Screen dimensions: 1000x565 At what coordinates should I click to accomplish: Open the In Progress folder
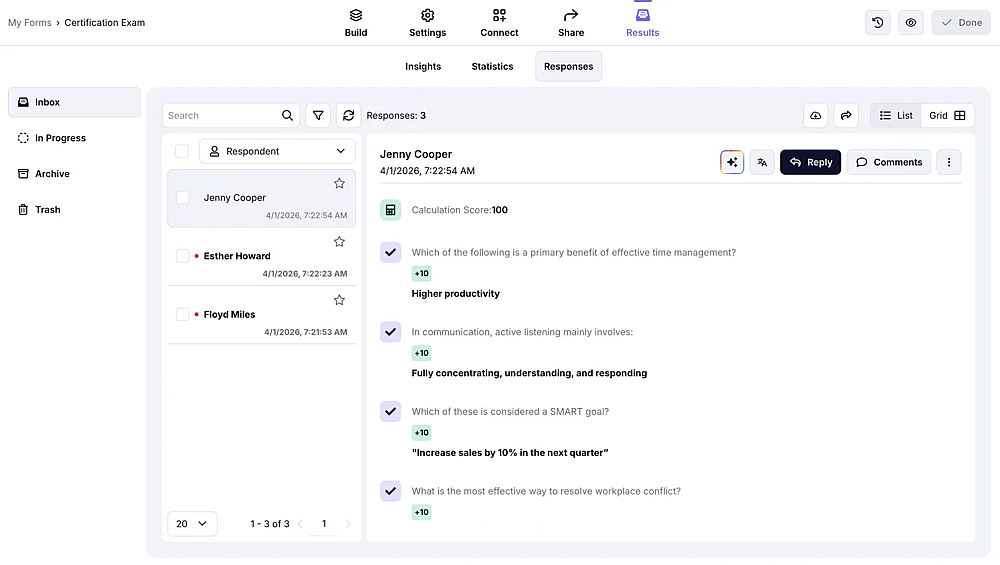point(74,138)
